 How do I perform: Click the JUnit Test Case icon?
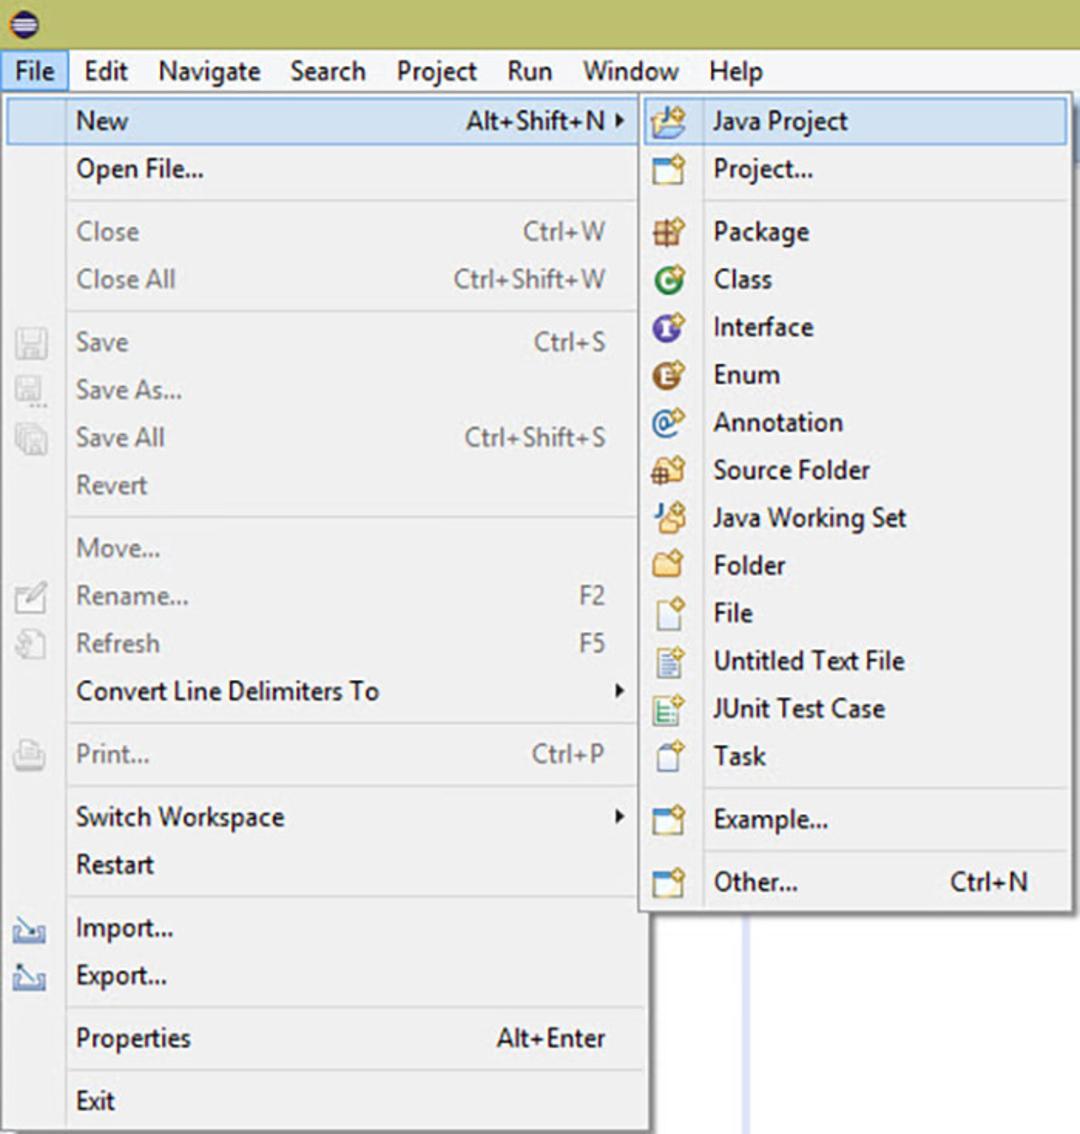click(668, 709)
